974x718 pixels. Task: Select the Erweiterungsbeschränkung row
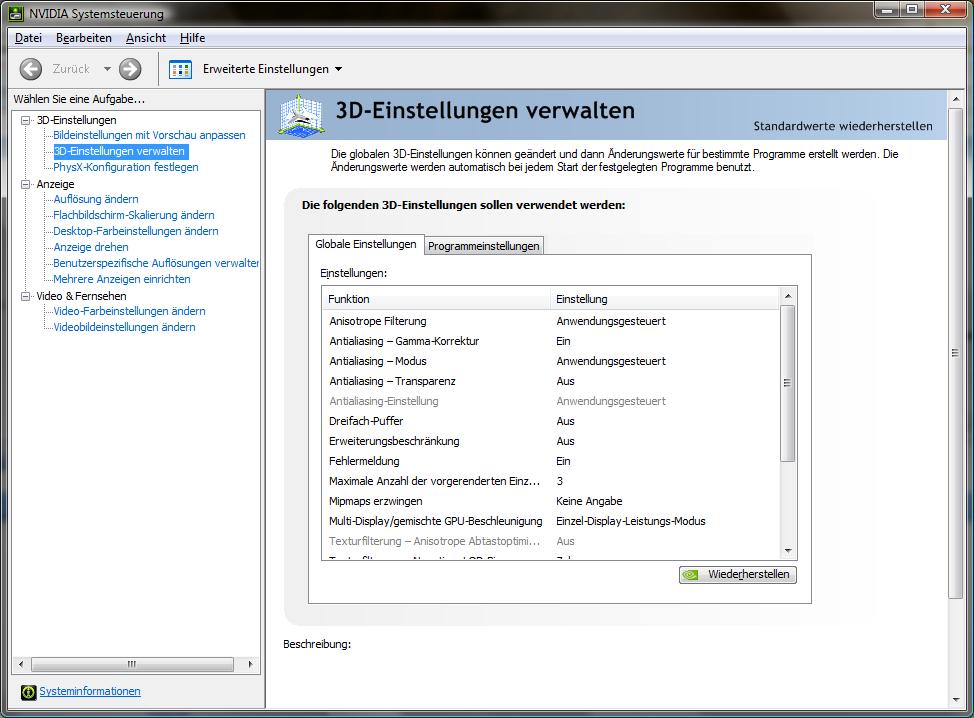click(x=550, y=441)
